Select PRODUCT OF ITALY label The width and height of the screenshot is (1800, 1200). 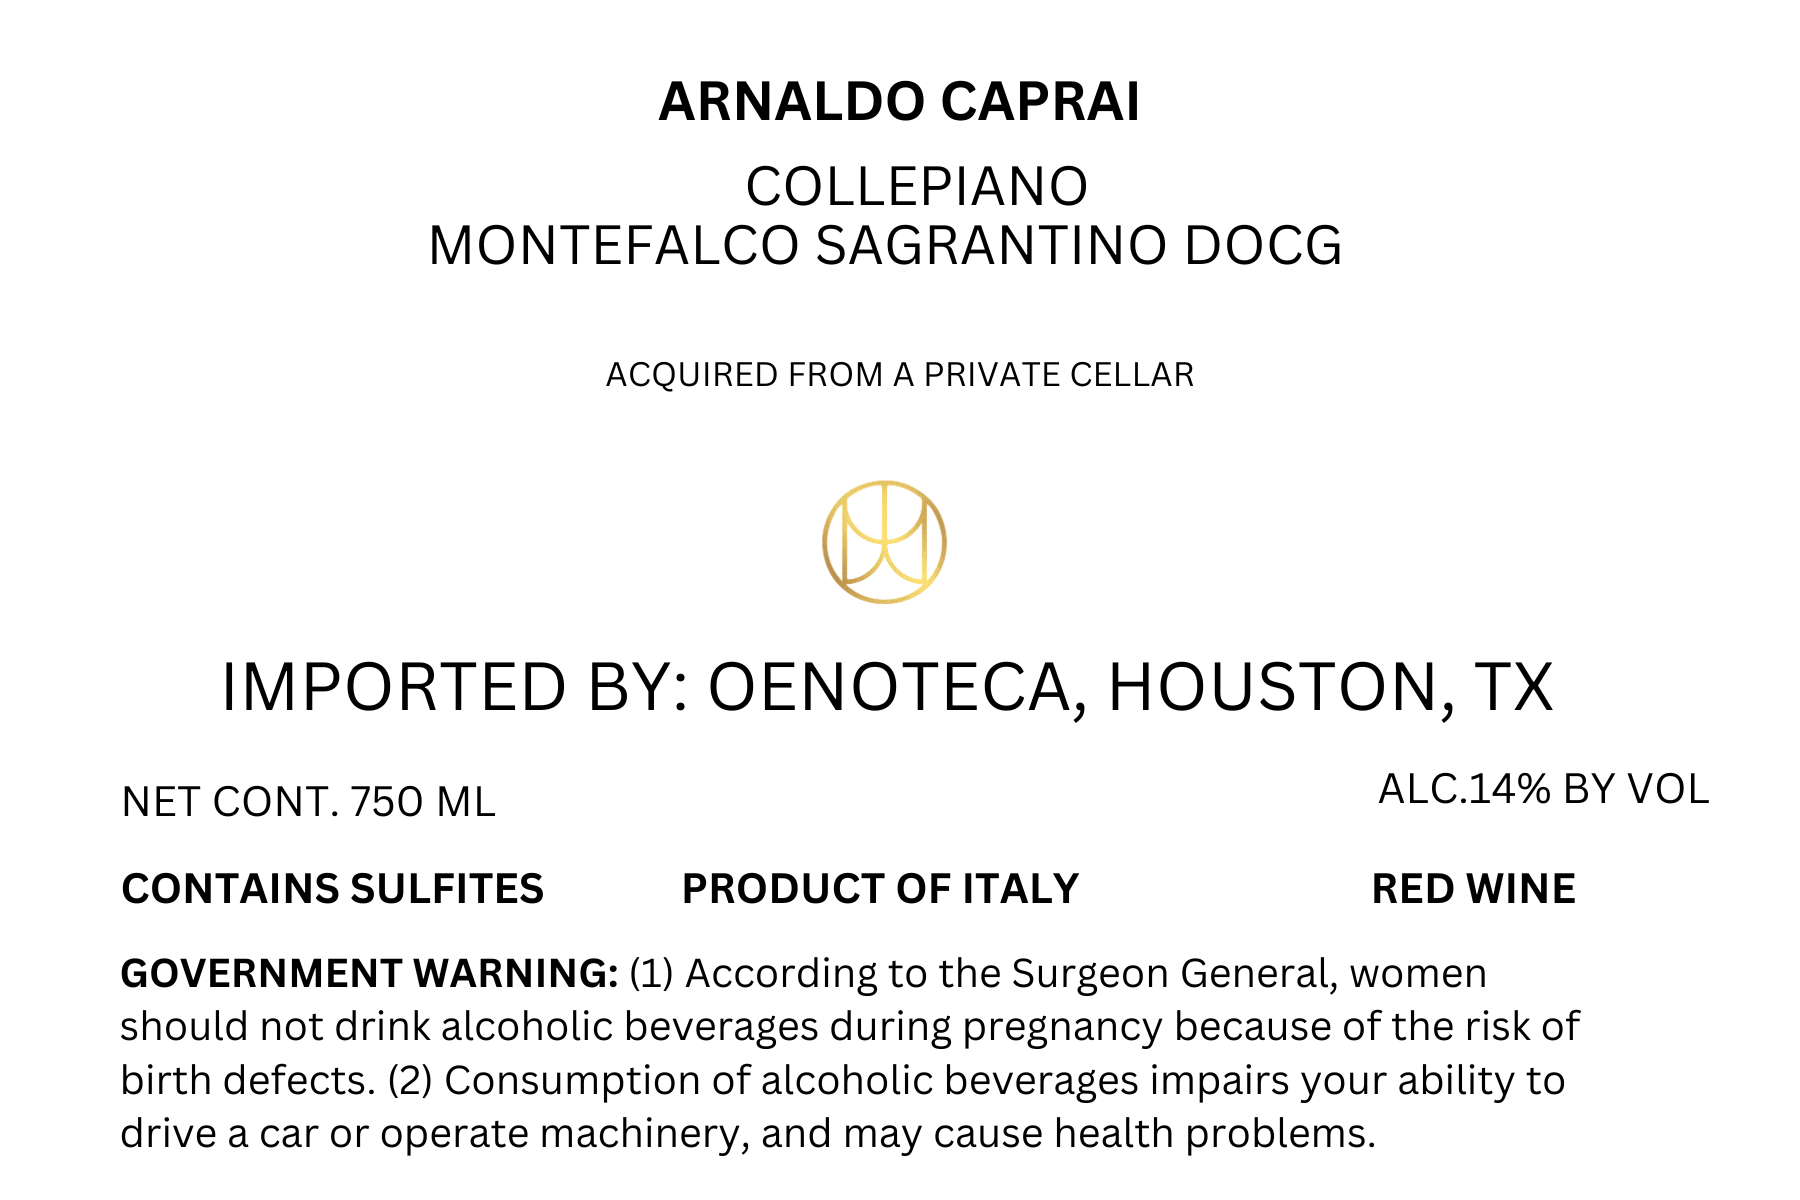pos(880,889)
